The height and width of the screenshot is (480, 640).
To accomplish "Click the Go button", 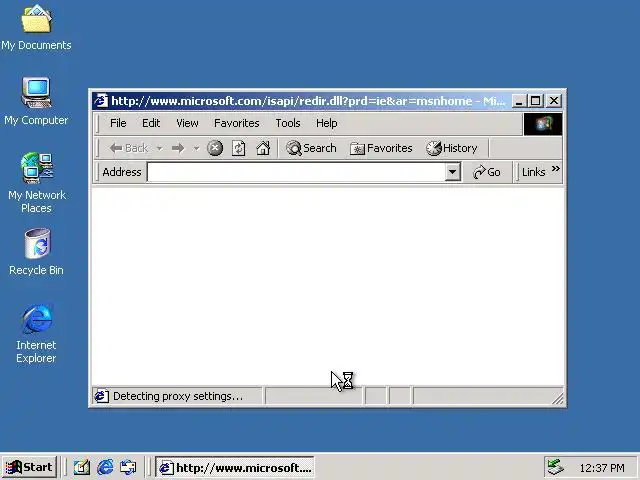I will click(487, 172).
